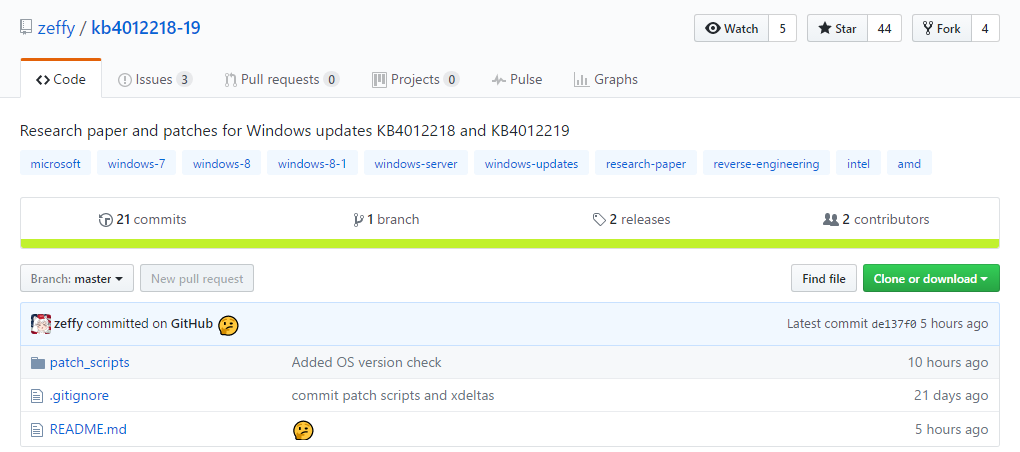Viewport: 1020px width, 452px height.
Task: View the 1 branch list
Action: (386, 220)
